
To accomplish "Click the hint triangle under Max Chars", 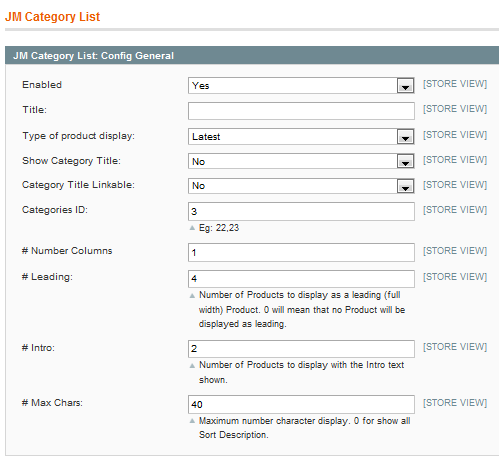I will coord(192,421).
